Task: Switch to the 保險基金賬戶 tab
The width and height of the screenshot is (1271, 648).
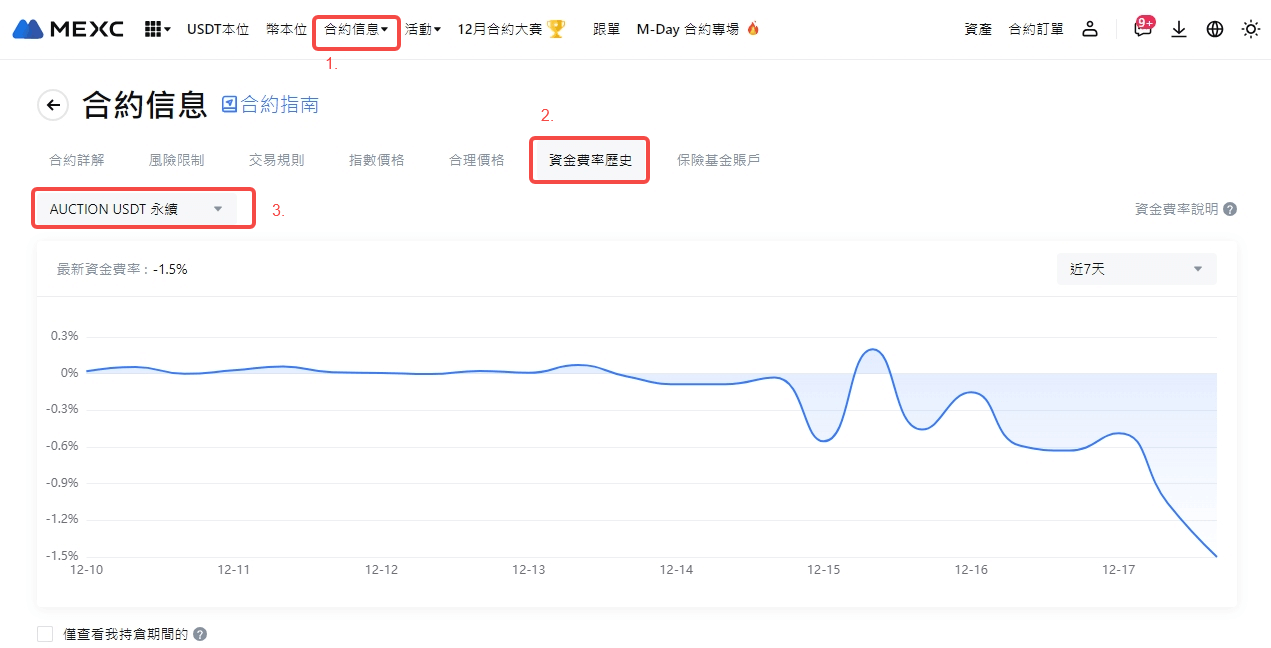Action: [718, 160]
